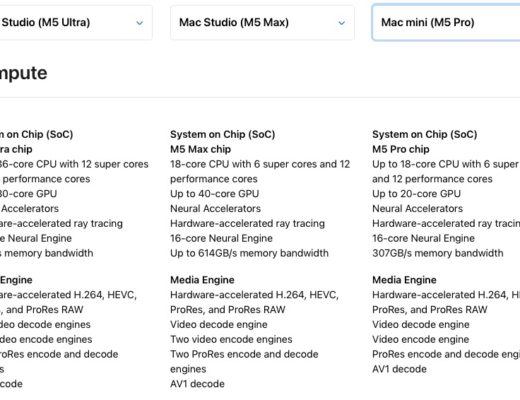Open the Mac mini (M5 Pro) model dropdown
This screenshot has width=520, height=400.
446,23
